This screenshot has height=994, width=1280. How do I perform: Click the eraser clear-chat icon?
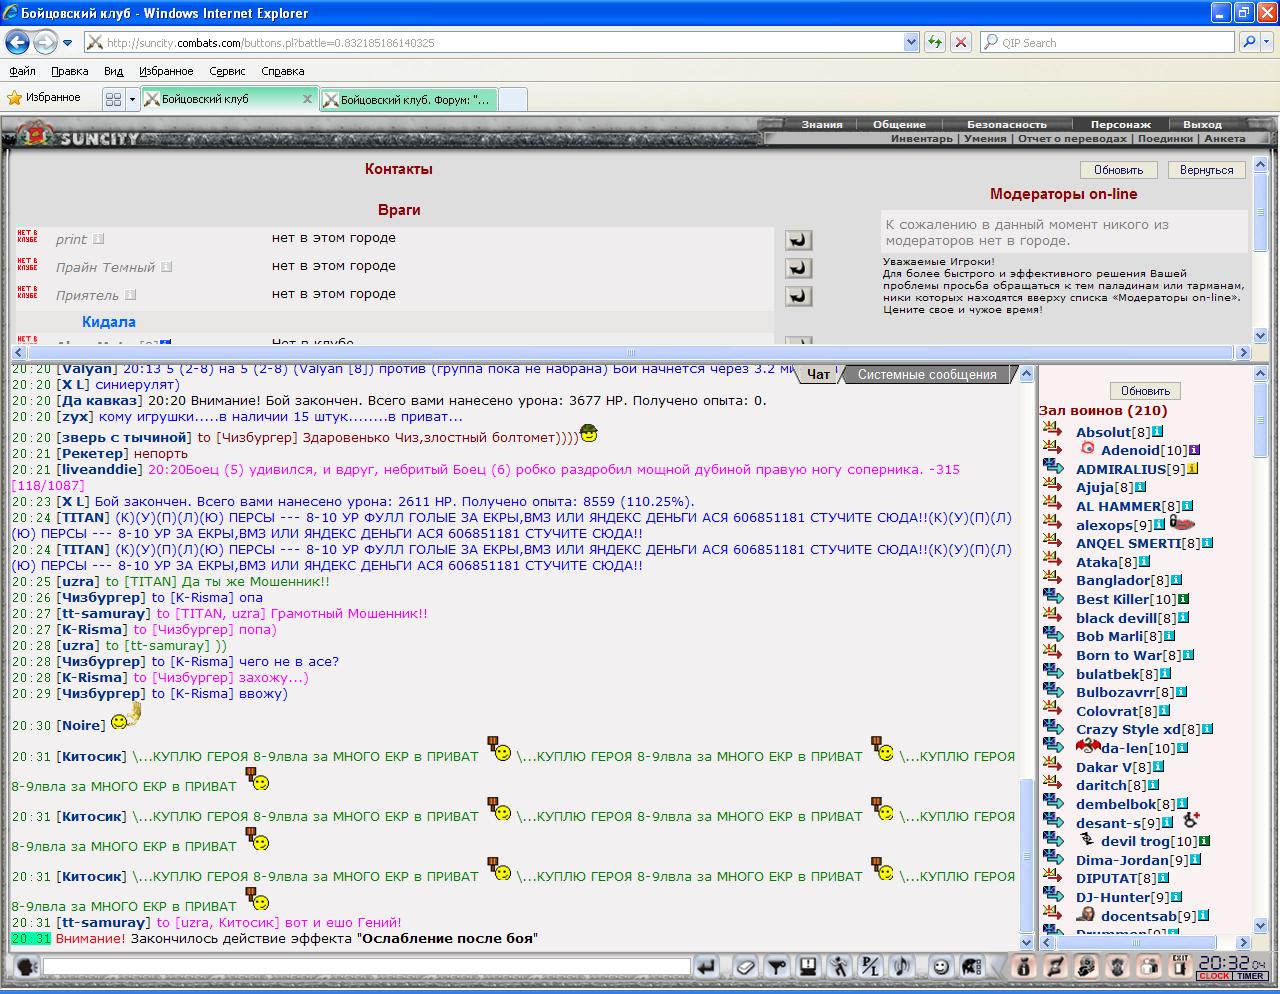click(x=745, y=967)
